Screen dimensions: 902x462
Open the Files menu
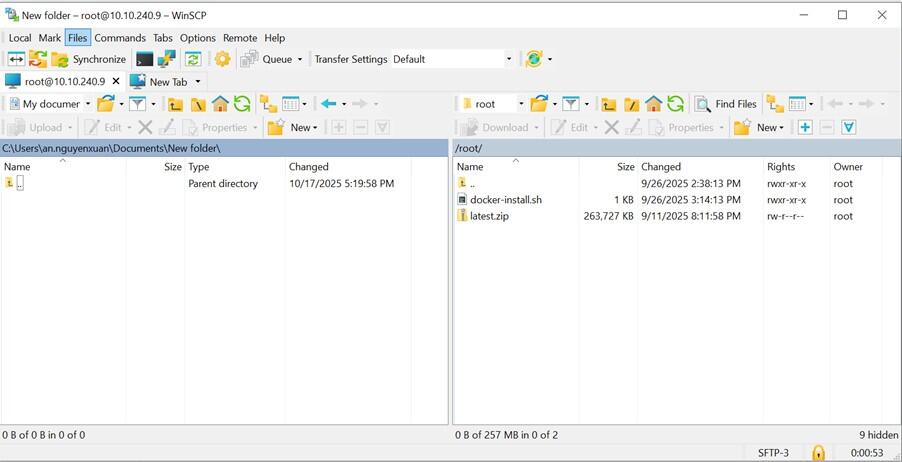click(x=78, y=37)
